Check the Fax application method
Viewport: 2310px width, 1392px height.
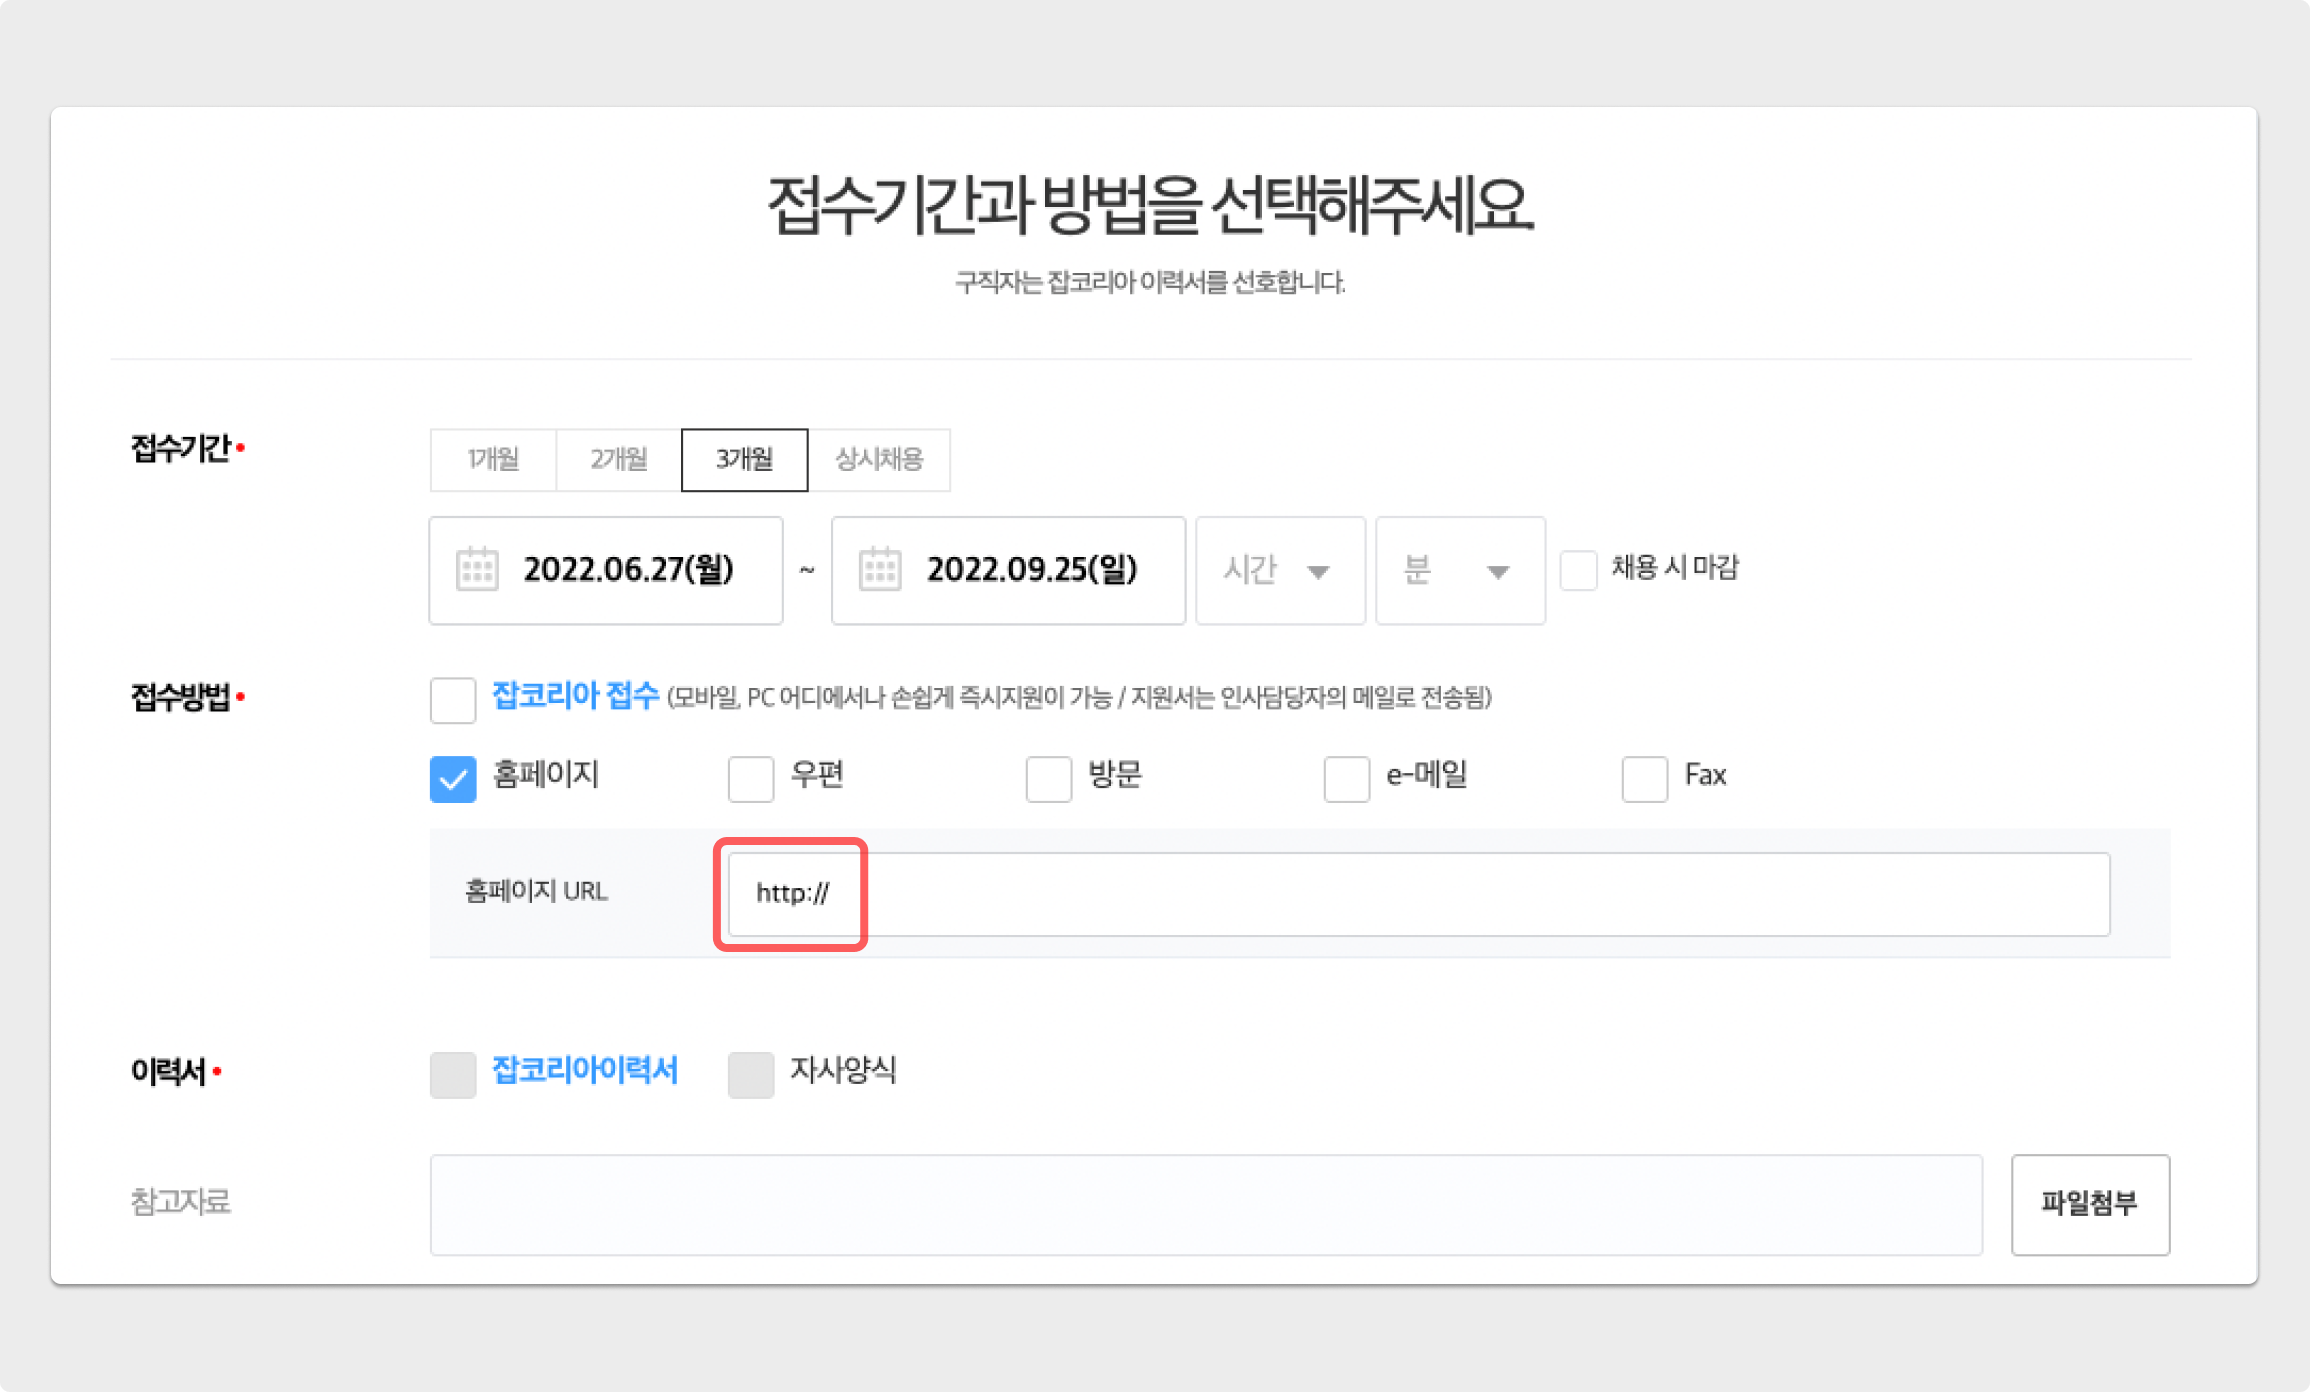(x=1644, y=779)
